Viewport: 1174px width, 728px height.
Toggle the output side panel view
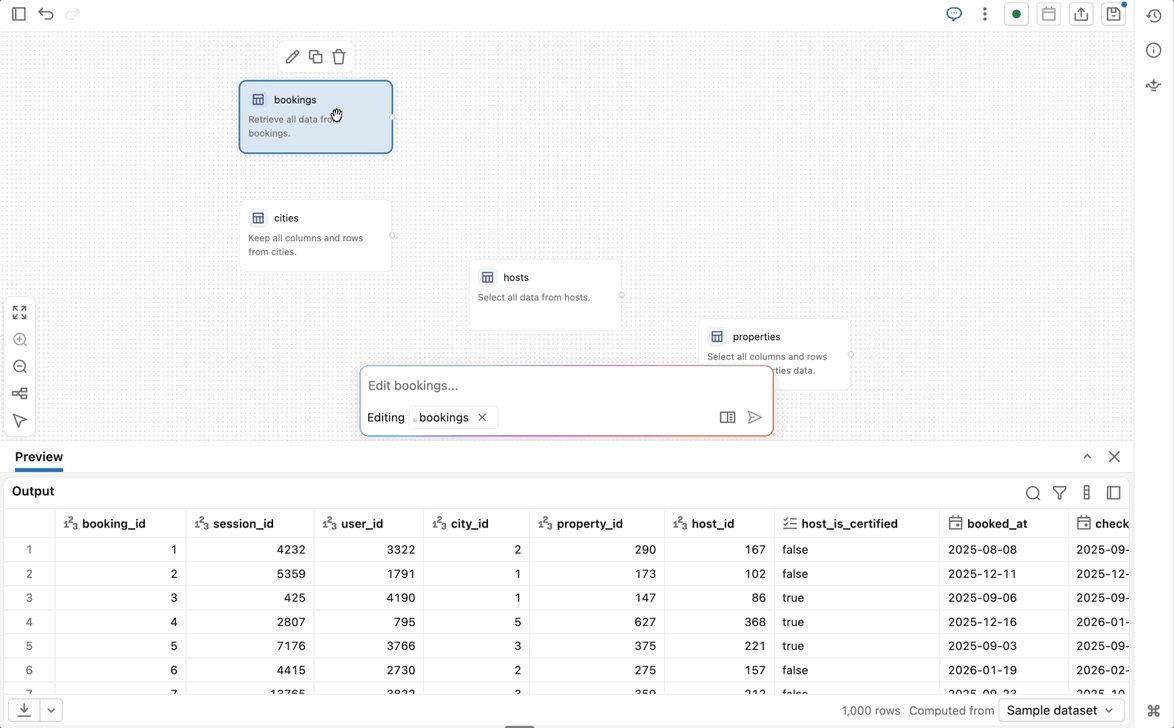[1114, 493]
